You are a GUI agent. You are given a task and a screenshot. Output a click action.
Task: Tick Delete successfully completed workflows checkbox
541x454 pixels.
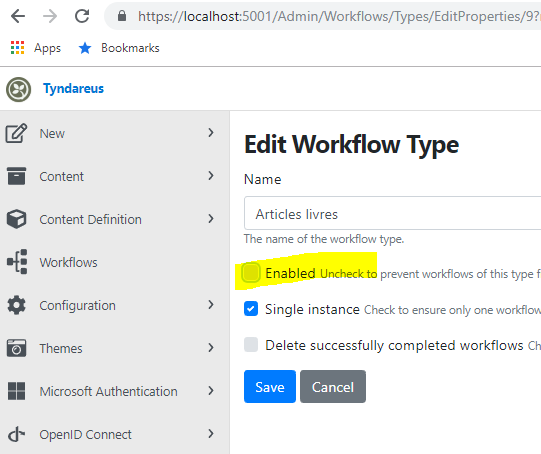coord(251,344)
